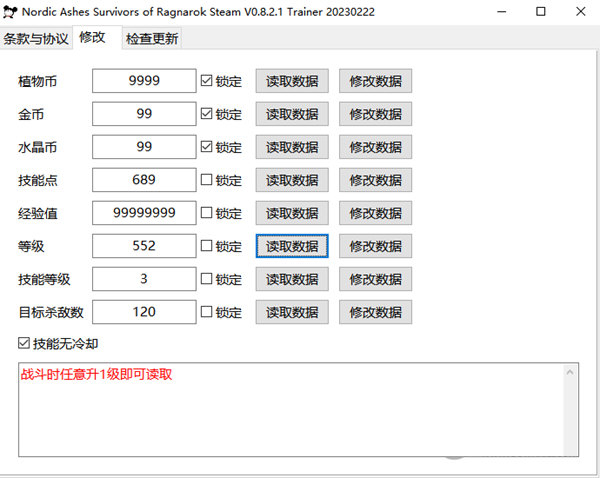Screen dimensions: 600x478
Task: Toggle the 锁定 checkbox for 金币
Action: 207,114
